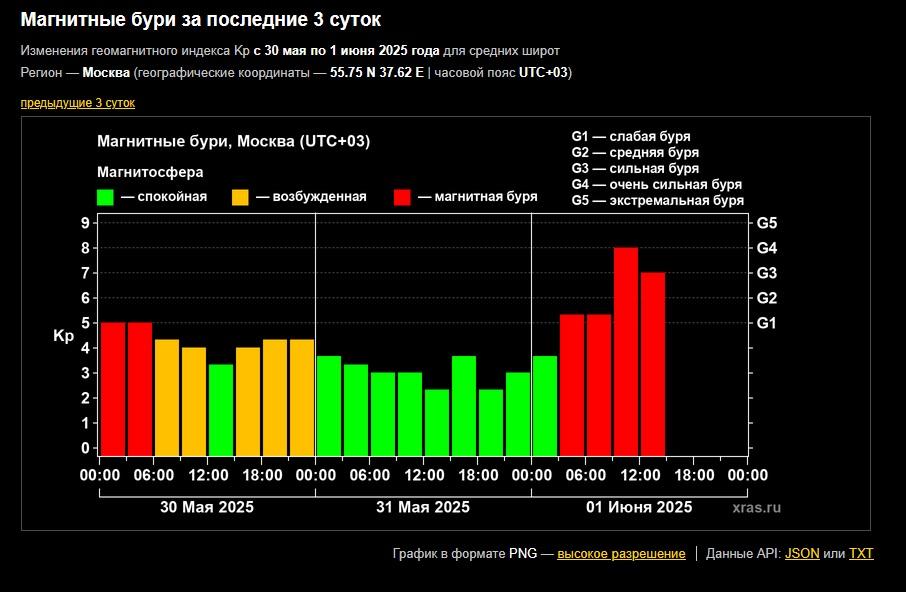
Task: Open the "высокое разрешение" PNG link
Action: (x=621, y=553)
